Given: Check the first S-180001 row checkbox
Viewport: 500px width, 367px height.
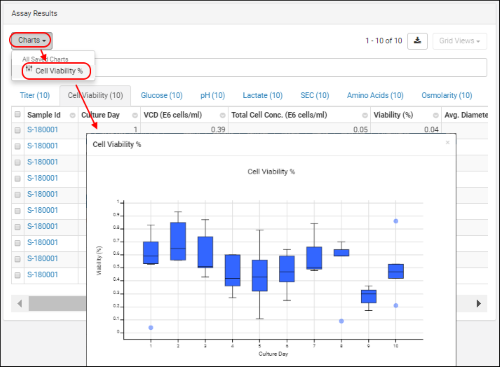Looking at the screenshot, I should click(18, 130).
